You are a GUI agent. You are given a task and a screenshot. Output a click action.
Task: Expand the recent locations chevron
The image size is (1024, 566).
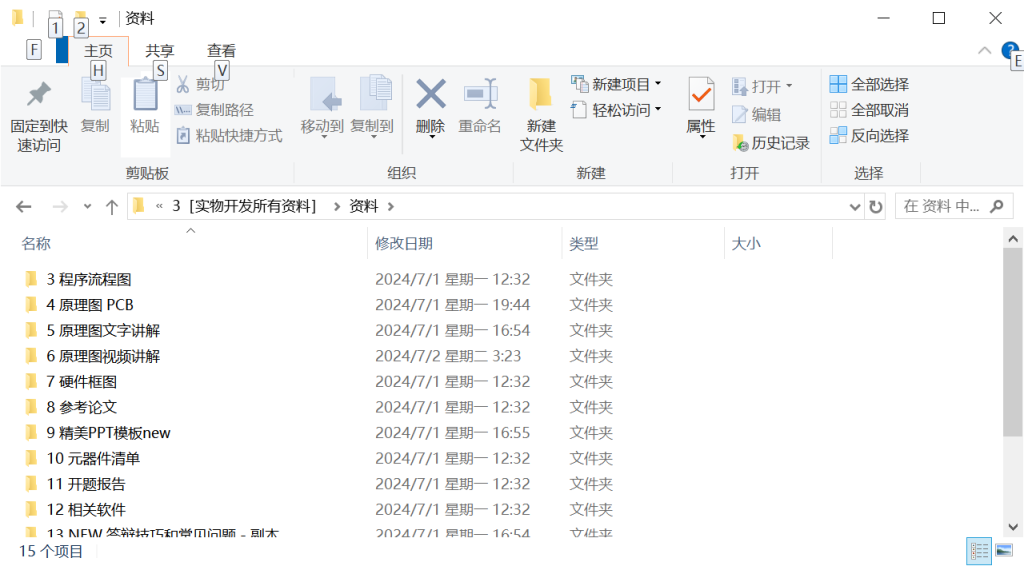[87, 207]
